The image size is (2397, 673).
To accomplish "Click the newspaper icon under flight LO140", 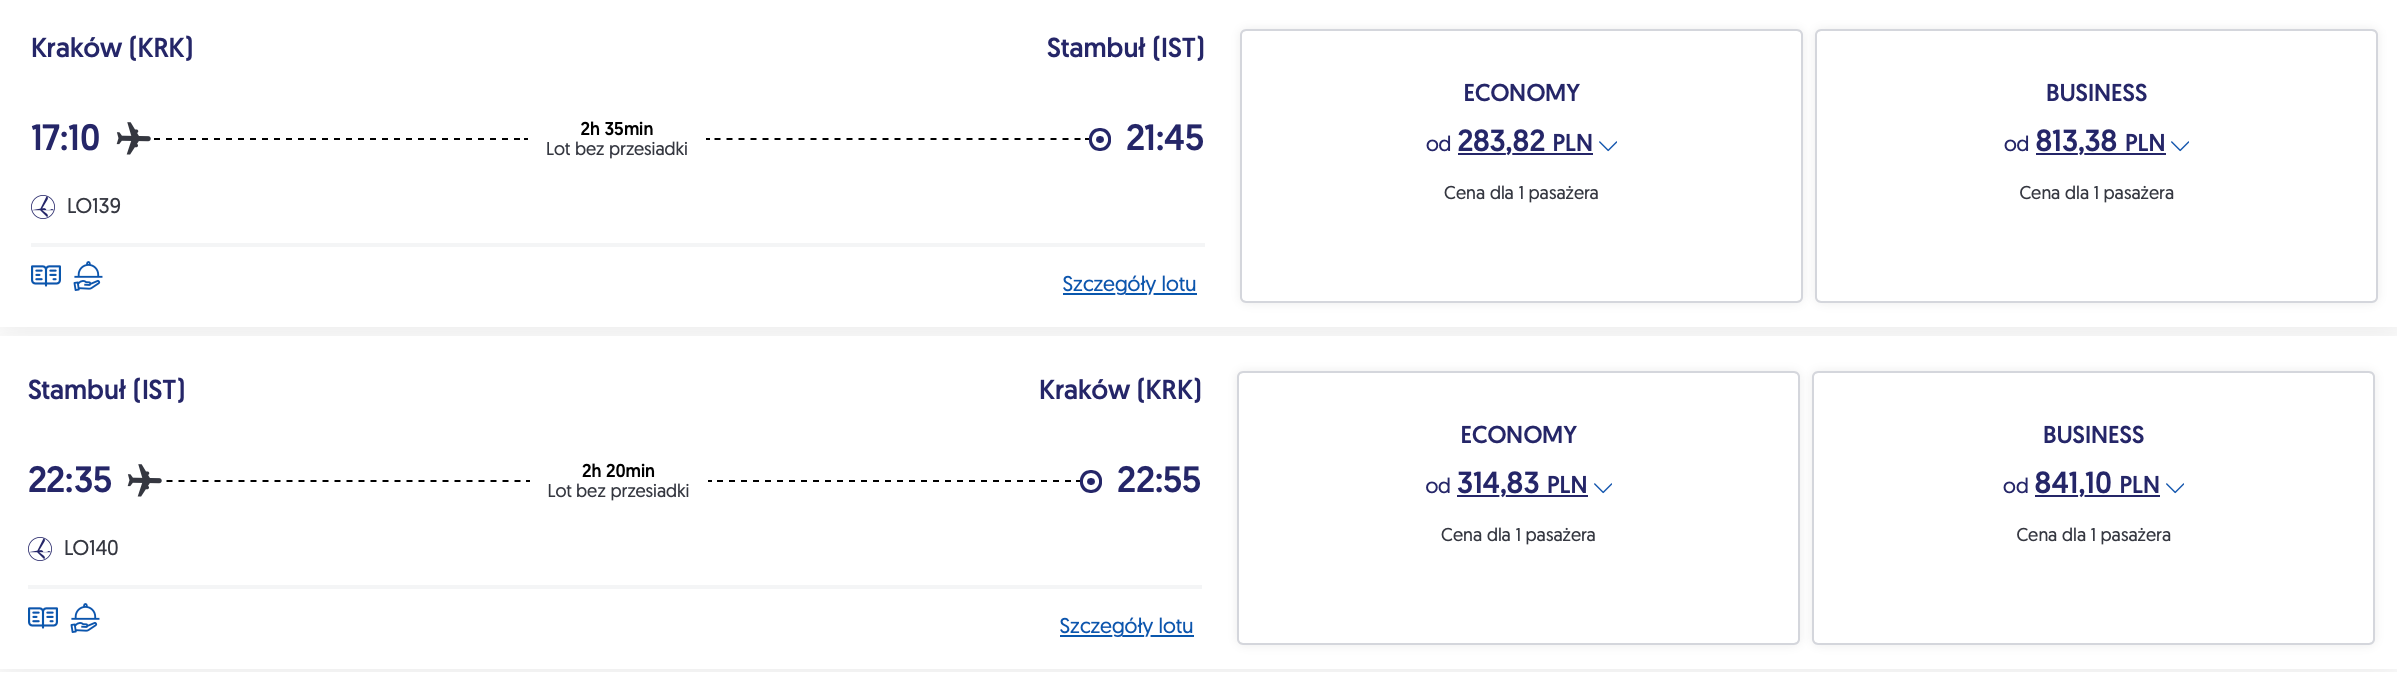I will pyautogui.click(x=43, y=618).
